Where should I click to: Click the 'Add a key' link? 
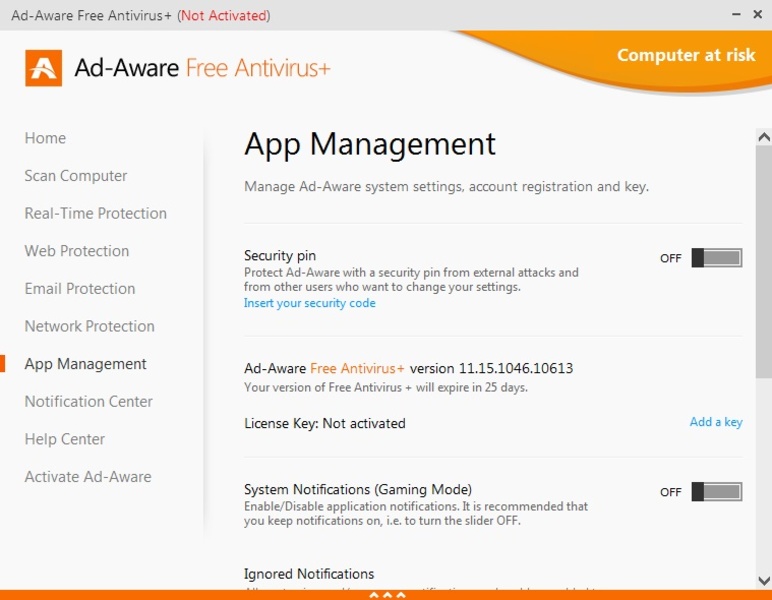pyautogui.click(x=716, y=422)
